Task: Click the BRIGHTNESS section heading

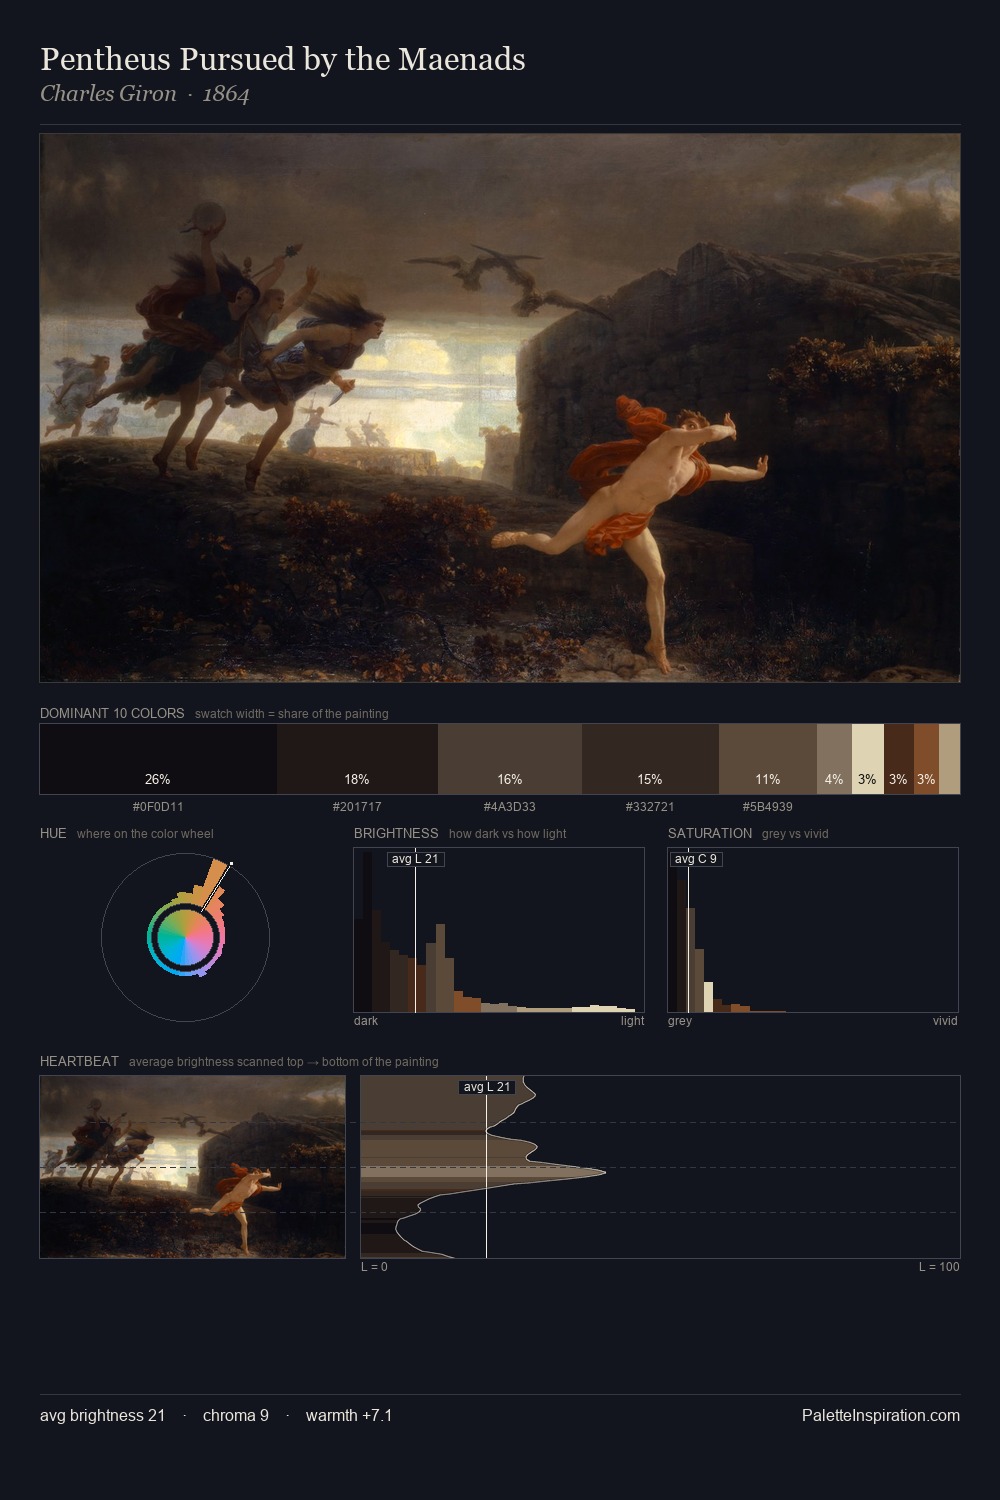Action: [x=396, y=833]
